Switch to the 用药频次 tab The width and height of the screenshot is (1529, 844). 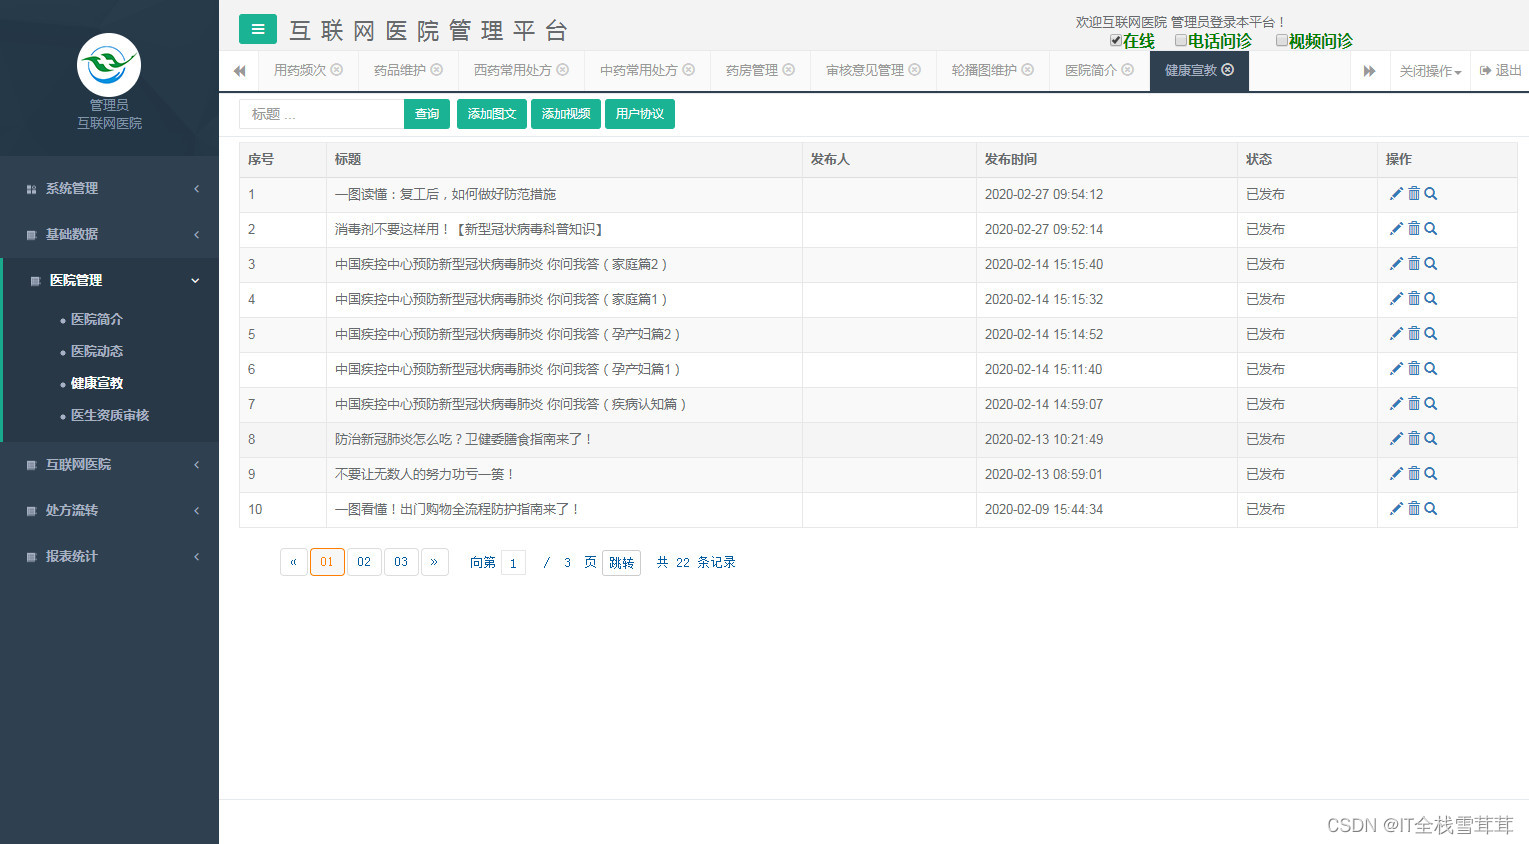(x=300, y=70)
